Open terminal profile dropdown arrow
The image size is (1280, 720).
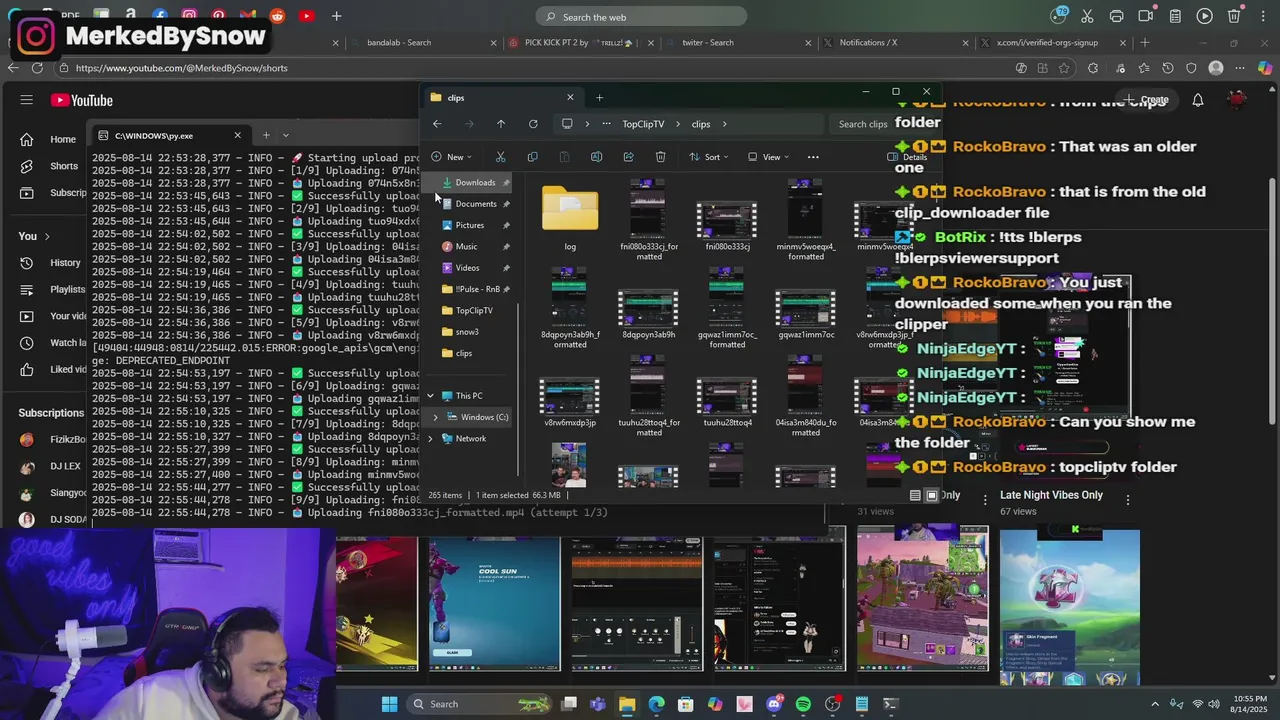point(286,135)
